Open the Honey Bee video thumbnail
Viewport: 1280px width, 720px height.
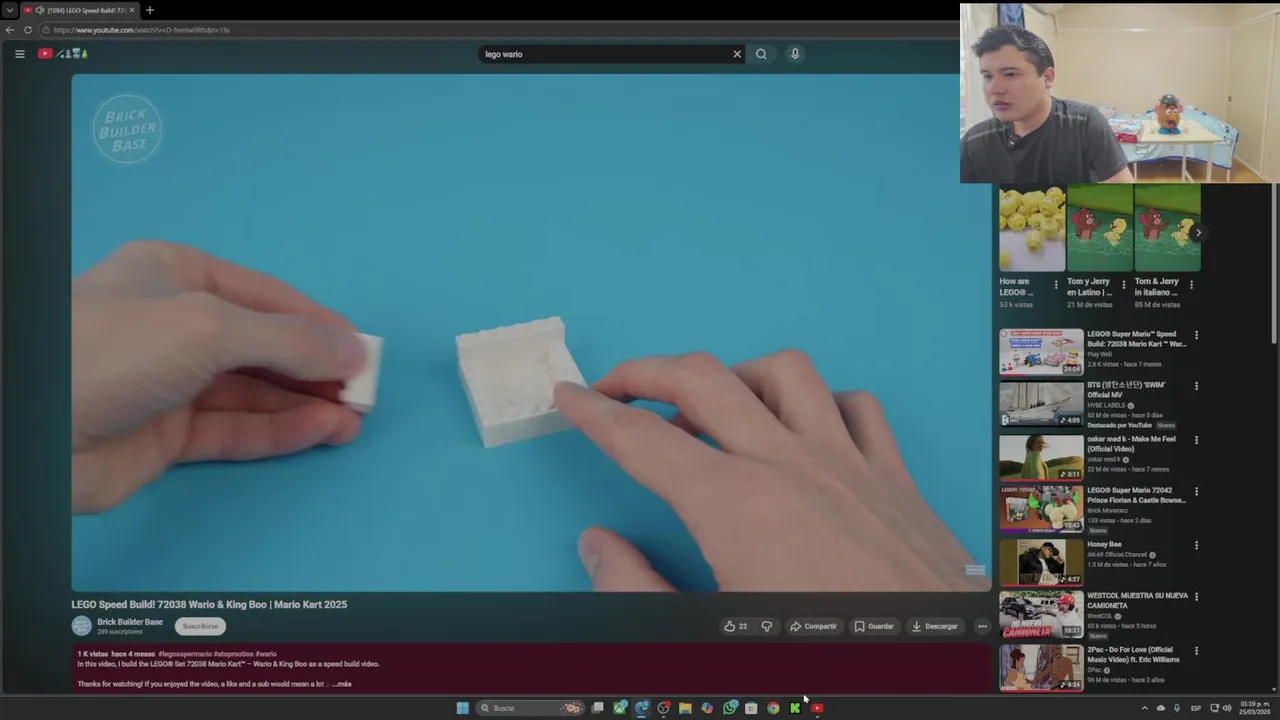(1041, 562)
